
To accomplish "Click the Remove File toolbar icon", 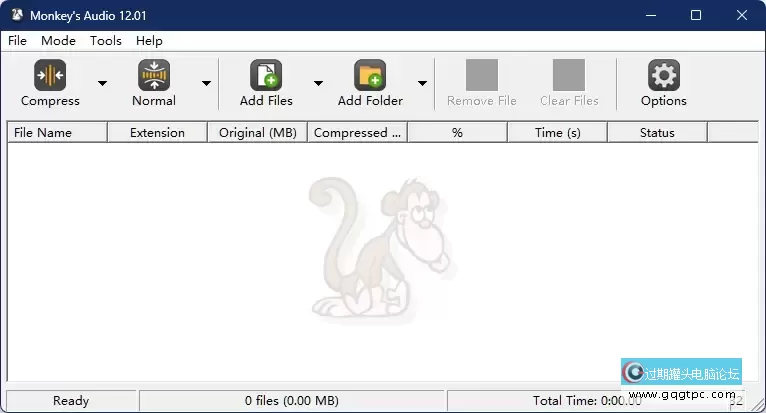I will pos(482,76).
